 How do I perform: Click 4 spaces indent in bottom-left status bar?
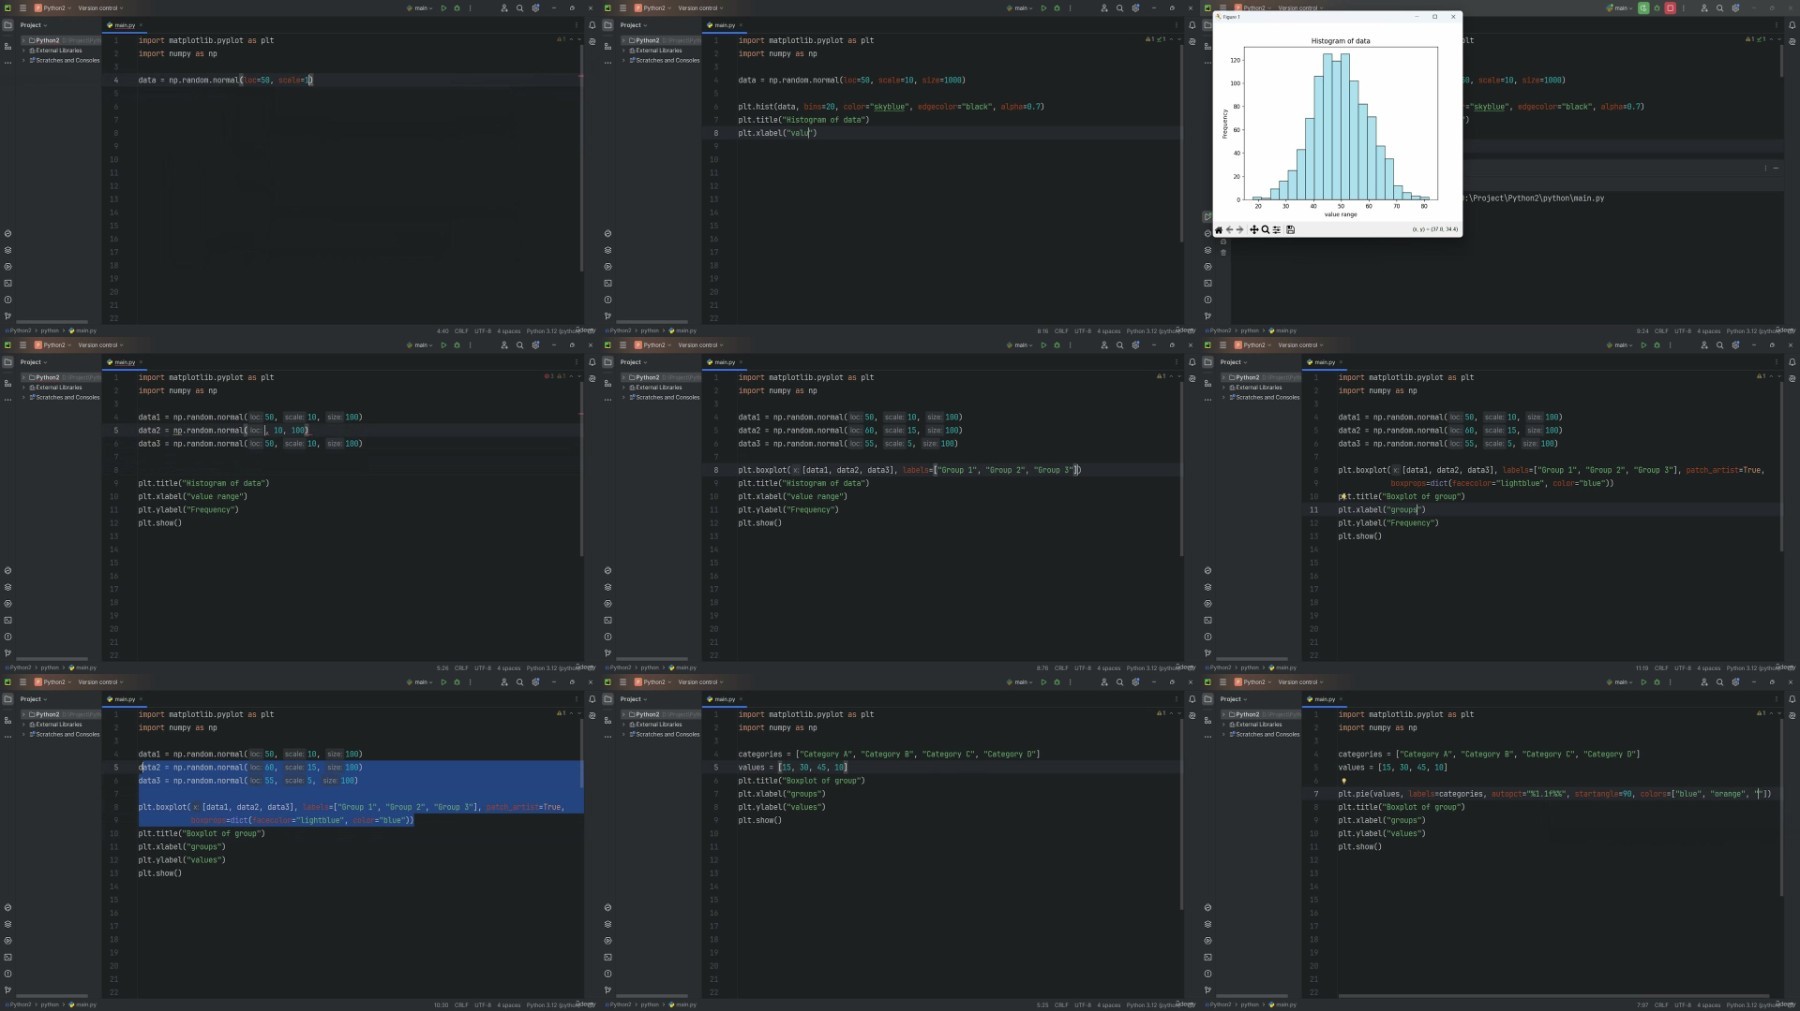pos(509,1005)
